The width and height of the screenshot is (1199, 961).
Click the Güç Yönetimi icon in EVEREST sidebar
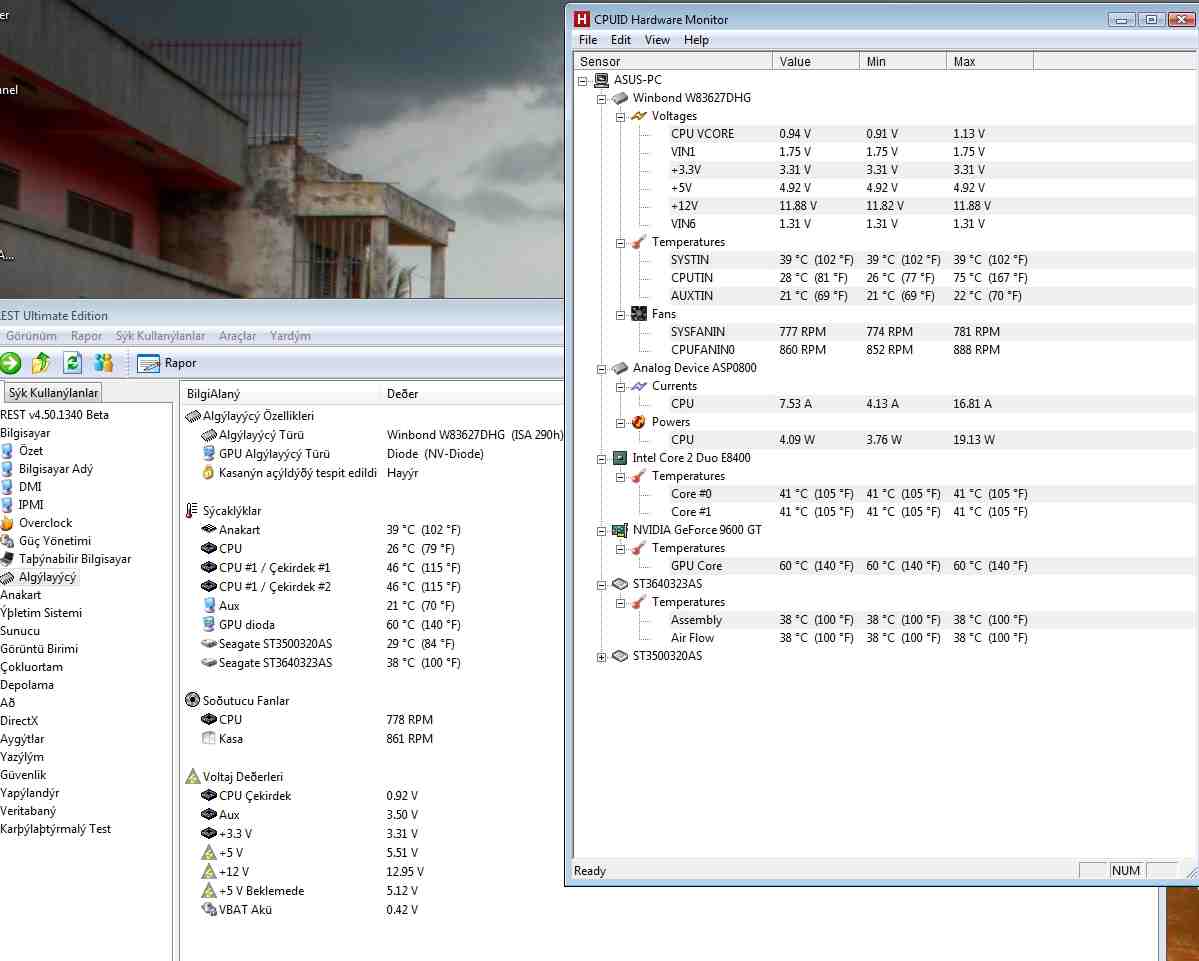[7, 541]
